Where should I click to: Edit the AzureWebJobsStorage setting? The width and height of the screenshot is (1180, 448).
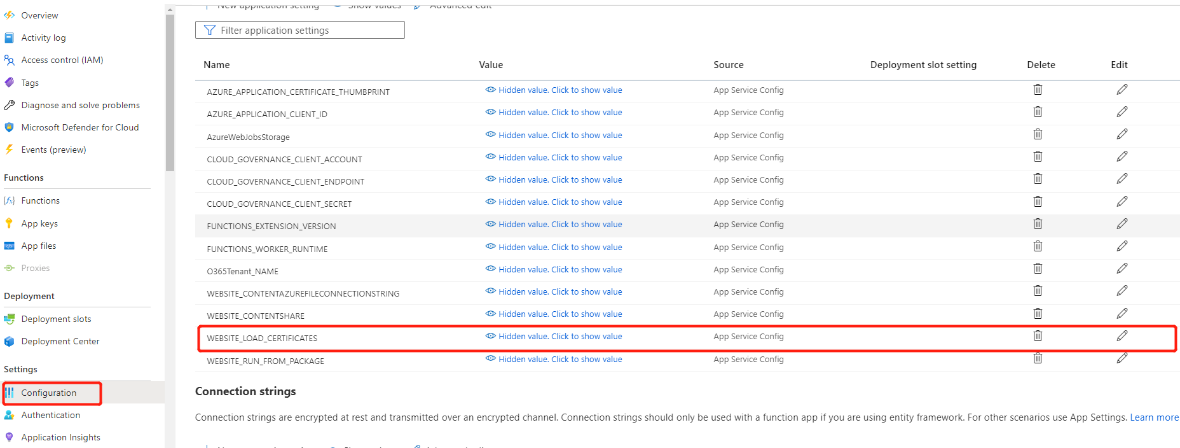[x=1122, y=134]
